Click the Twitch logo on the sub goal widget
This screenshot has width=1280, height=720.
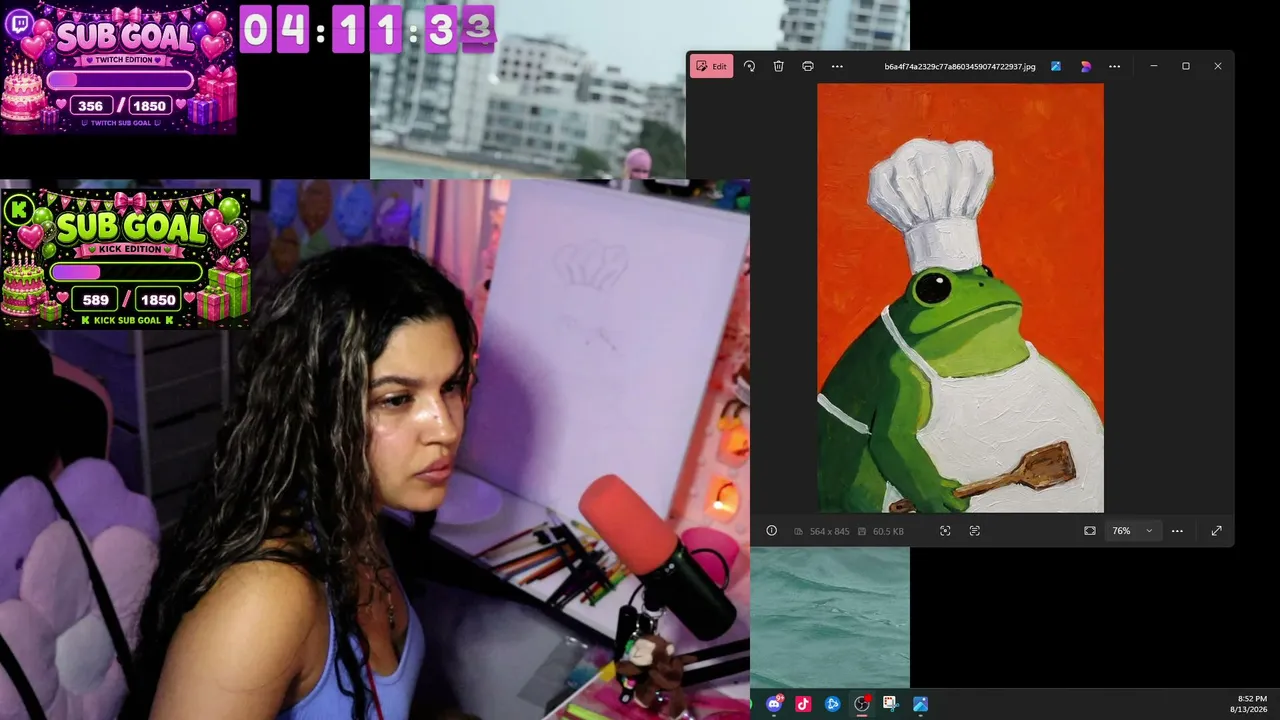19,24
